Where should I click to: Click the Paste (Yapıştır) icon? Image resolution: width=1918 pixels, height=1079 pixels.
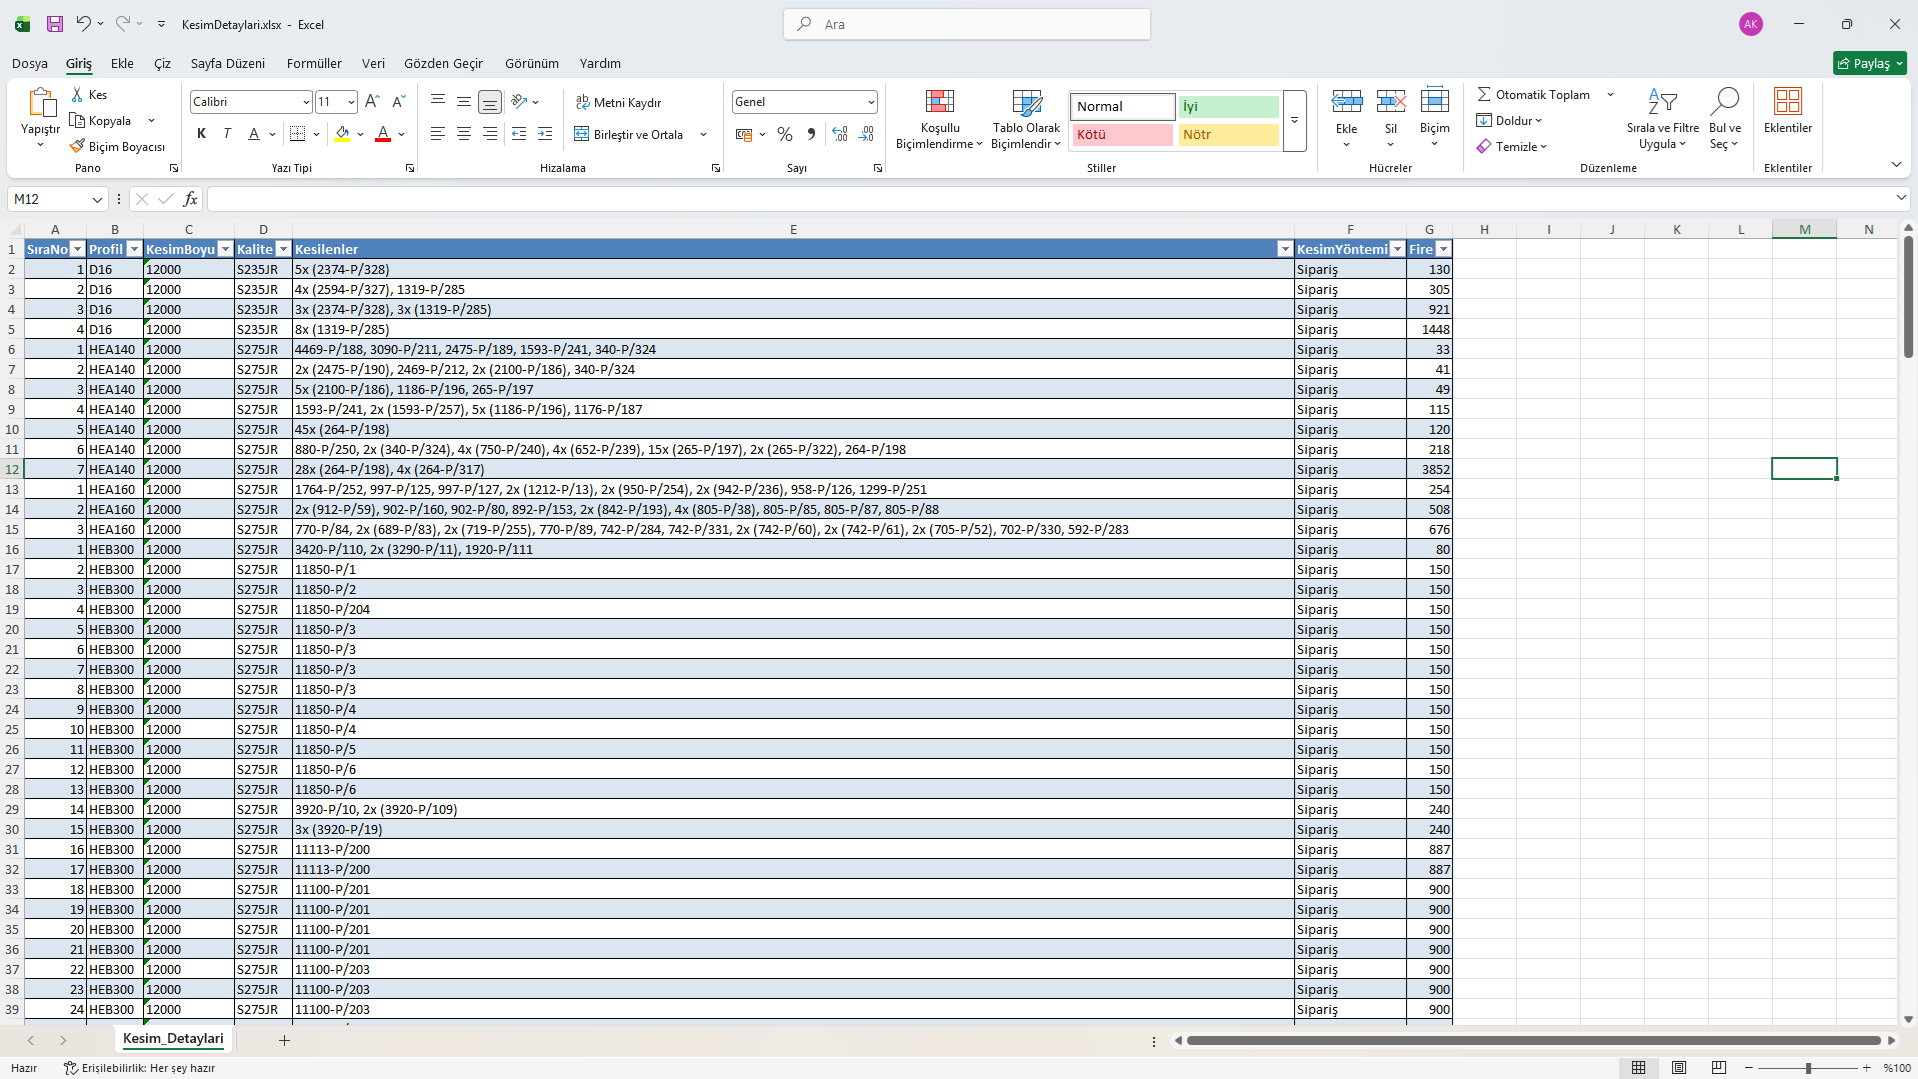click(x=41, y=102)
